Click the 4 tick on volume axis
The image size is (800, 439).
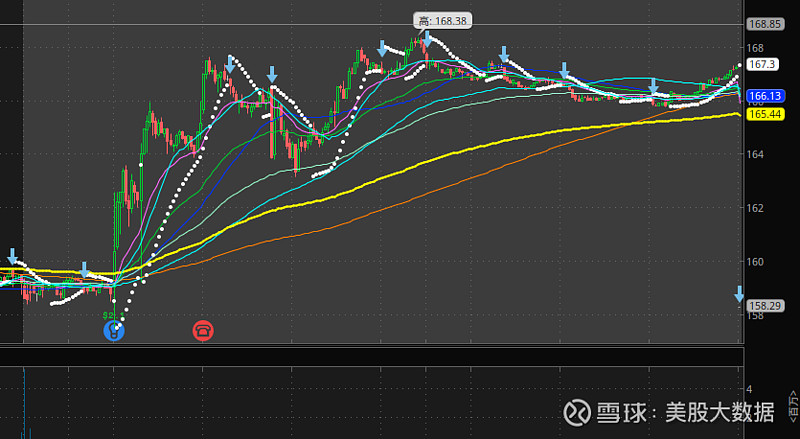click(x=748, y=389)
